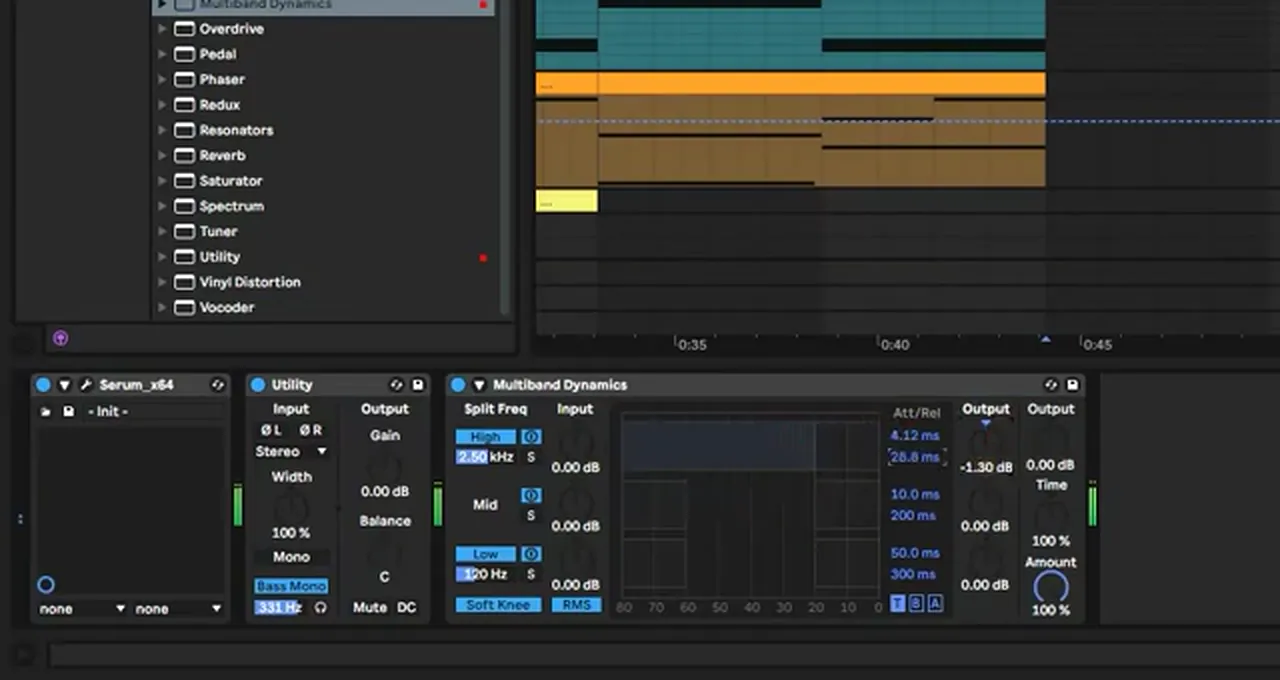
Task: Click the Saturator folder icon
Action: click(184, 181)
